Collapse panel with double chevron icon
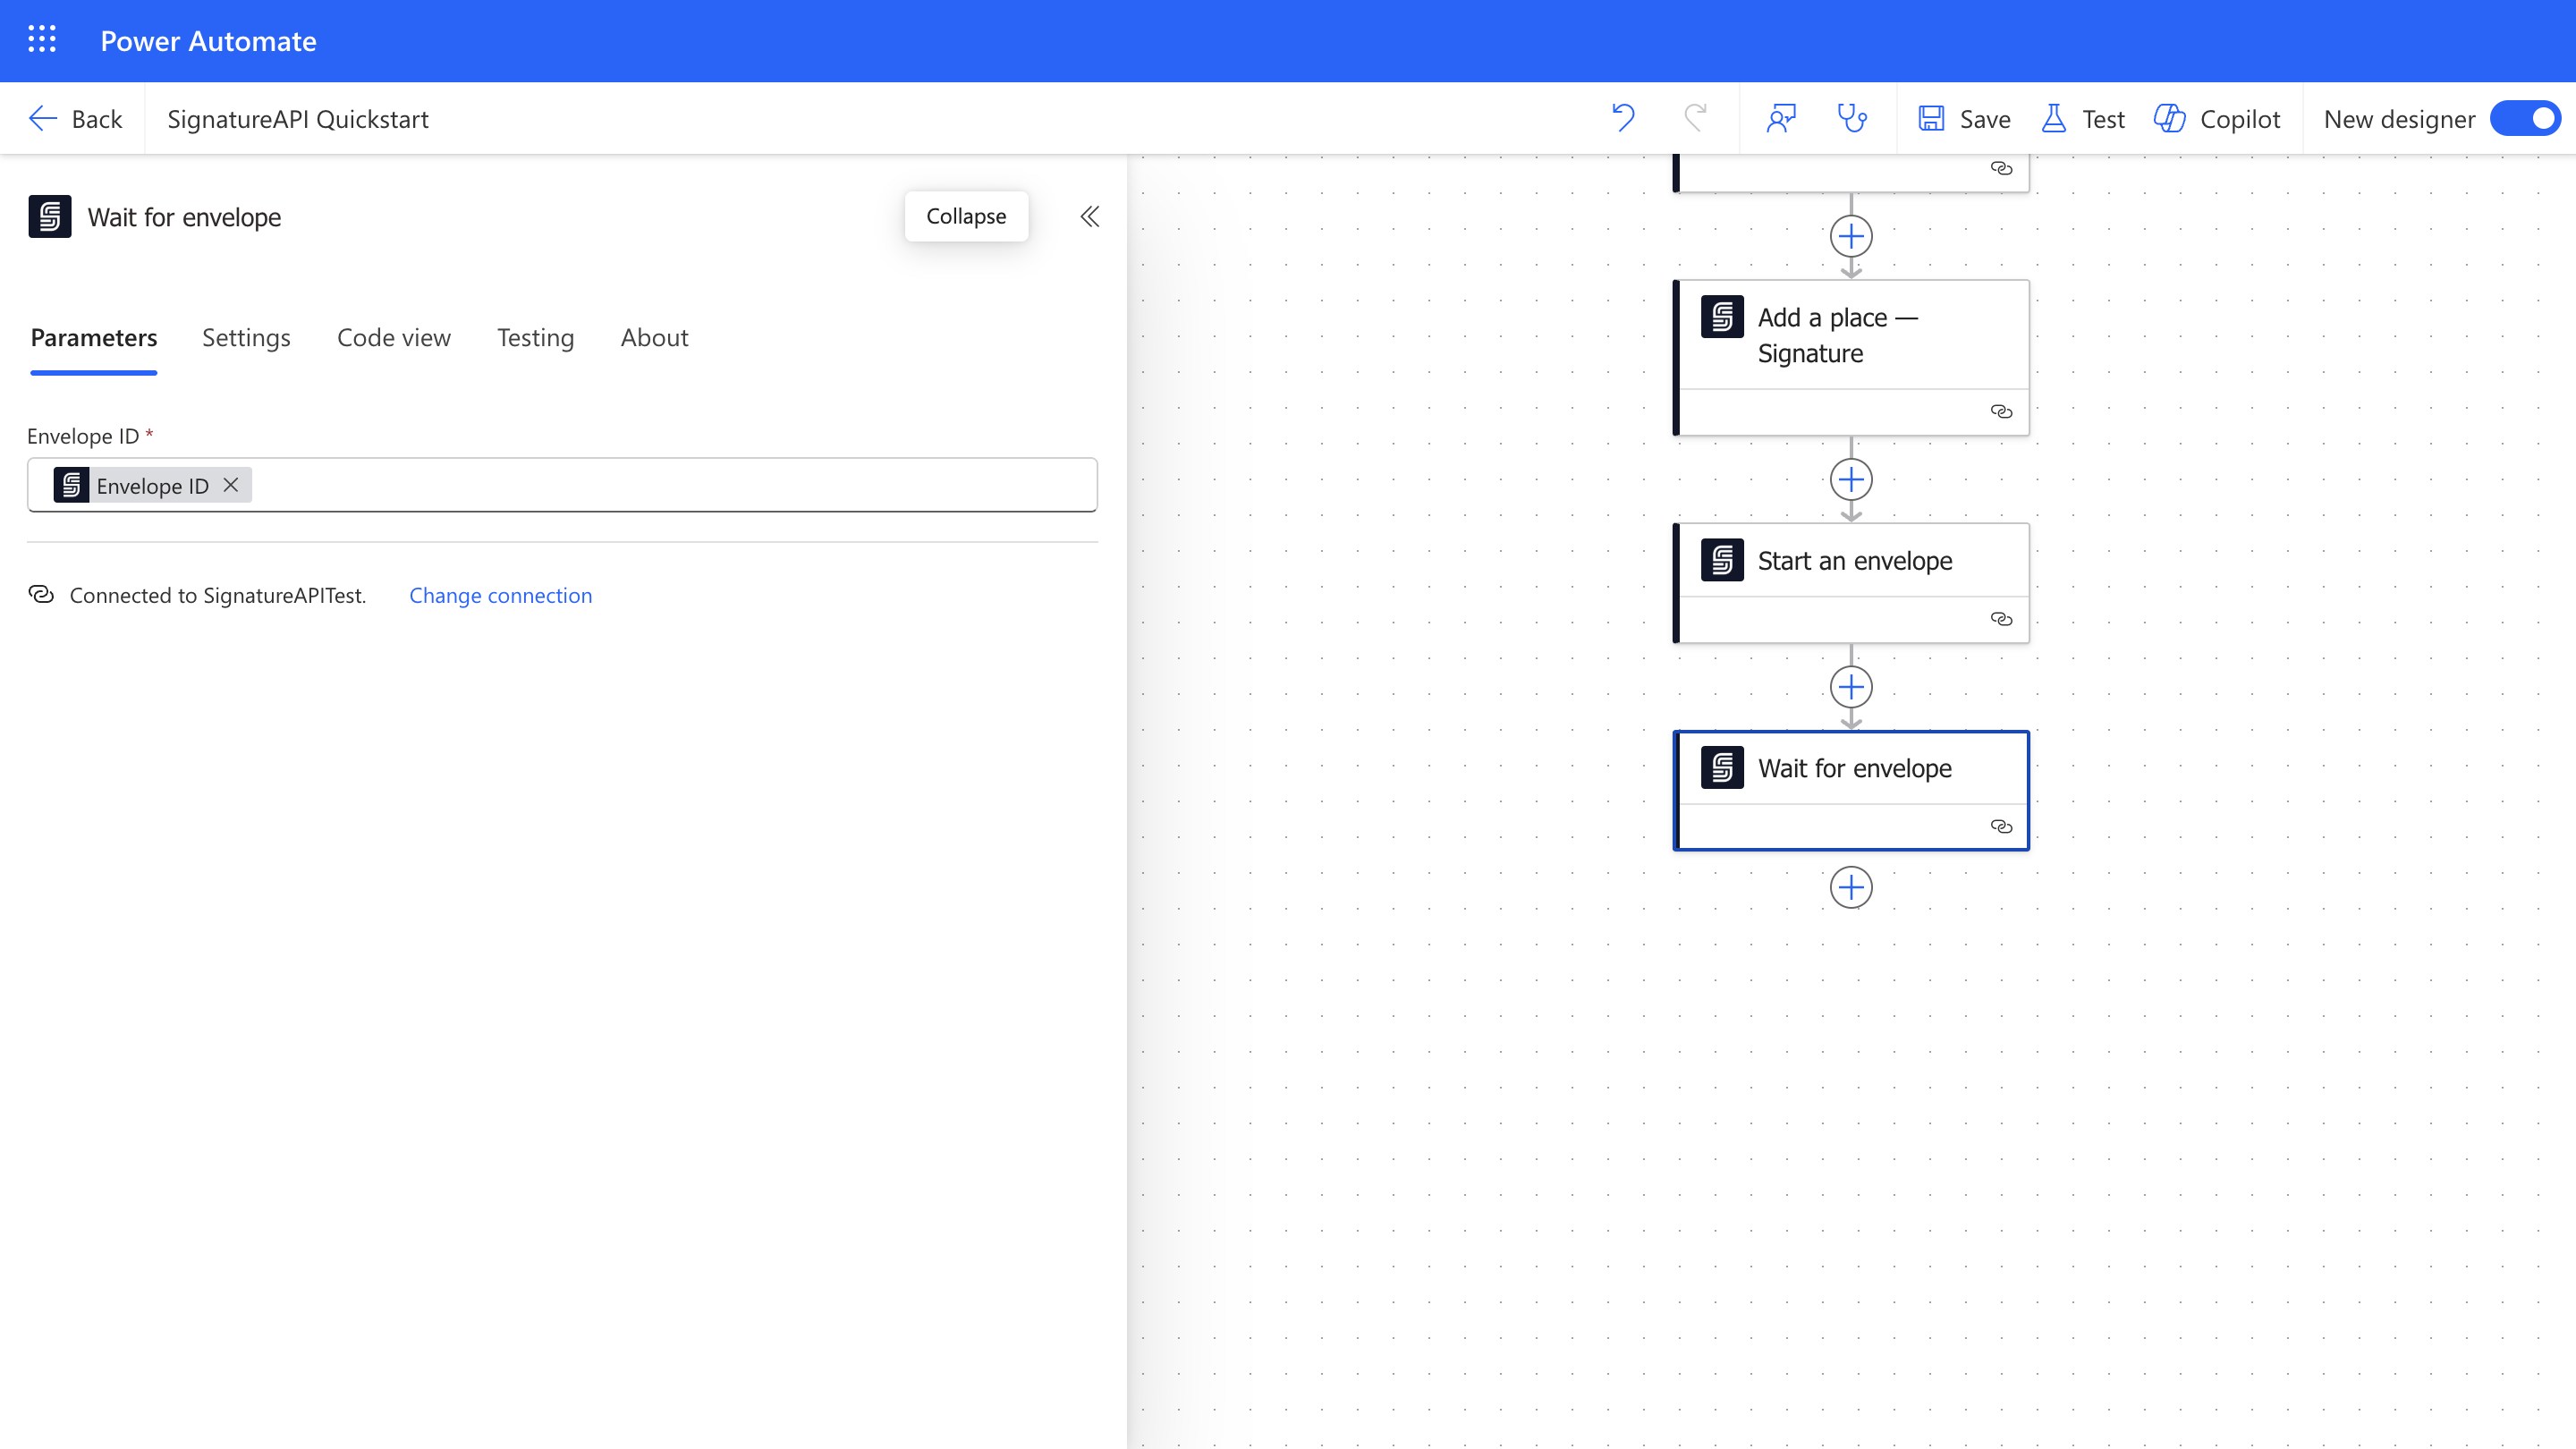The width and height of the screenshot is (2576, 1449). pyautogui.click(x=1089, y=216)
